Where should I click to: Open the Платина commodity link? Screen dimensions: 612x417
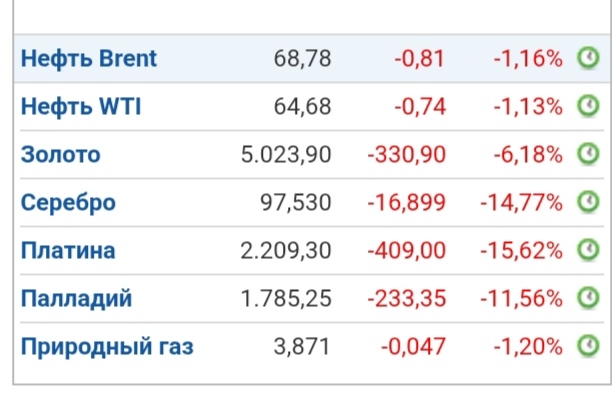point(68,251)
